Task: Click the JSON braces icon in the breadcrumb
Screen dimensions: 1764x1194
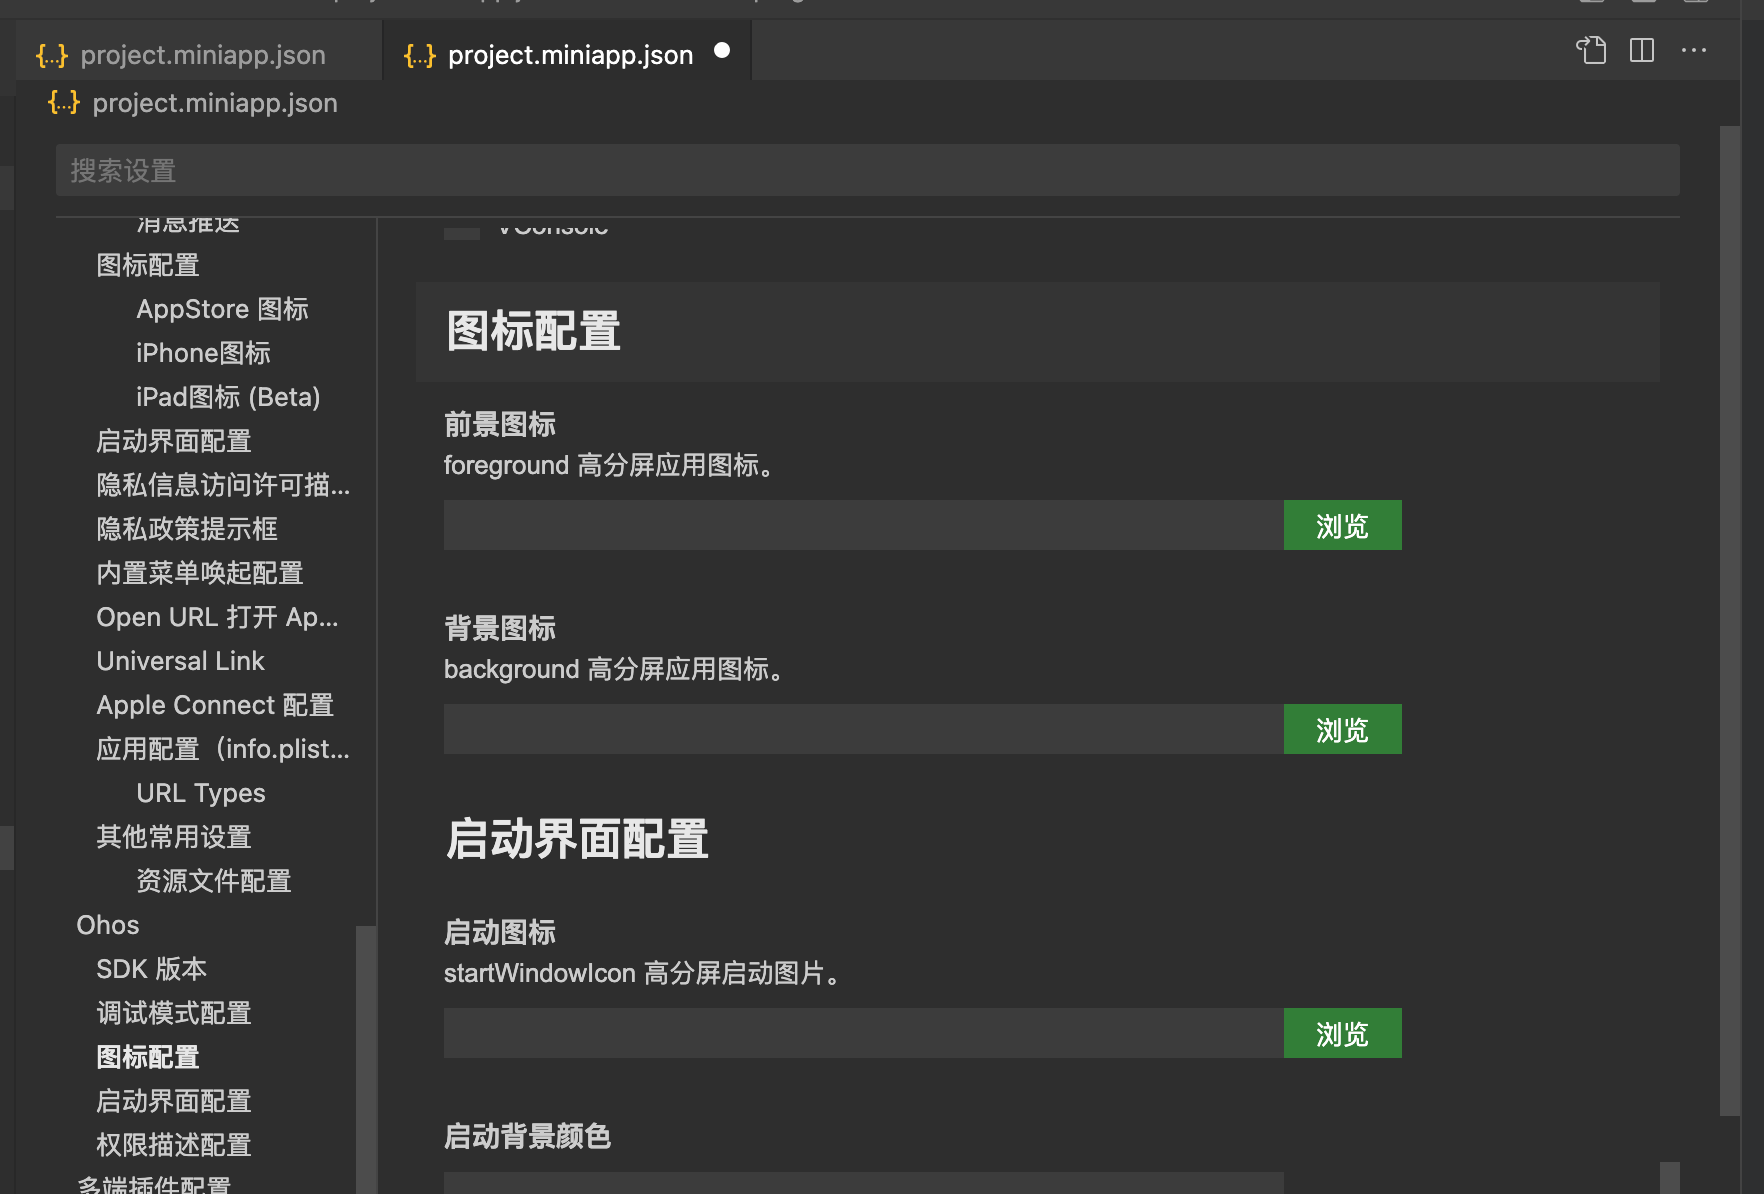Action: tap(64, 103)
